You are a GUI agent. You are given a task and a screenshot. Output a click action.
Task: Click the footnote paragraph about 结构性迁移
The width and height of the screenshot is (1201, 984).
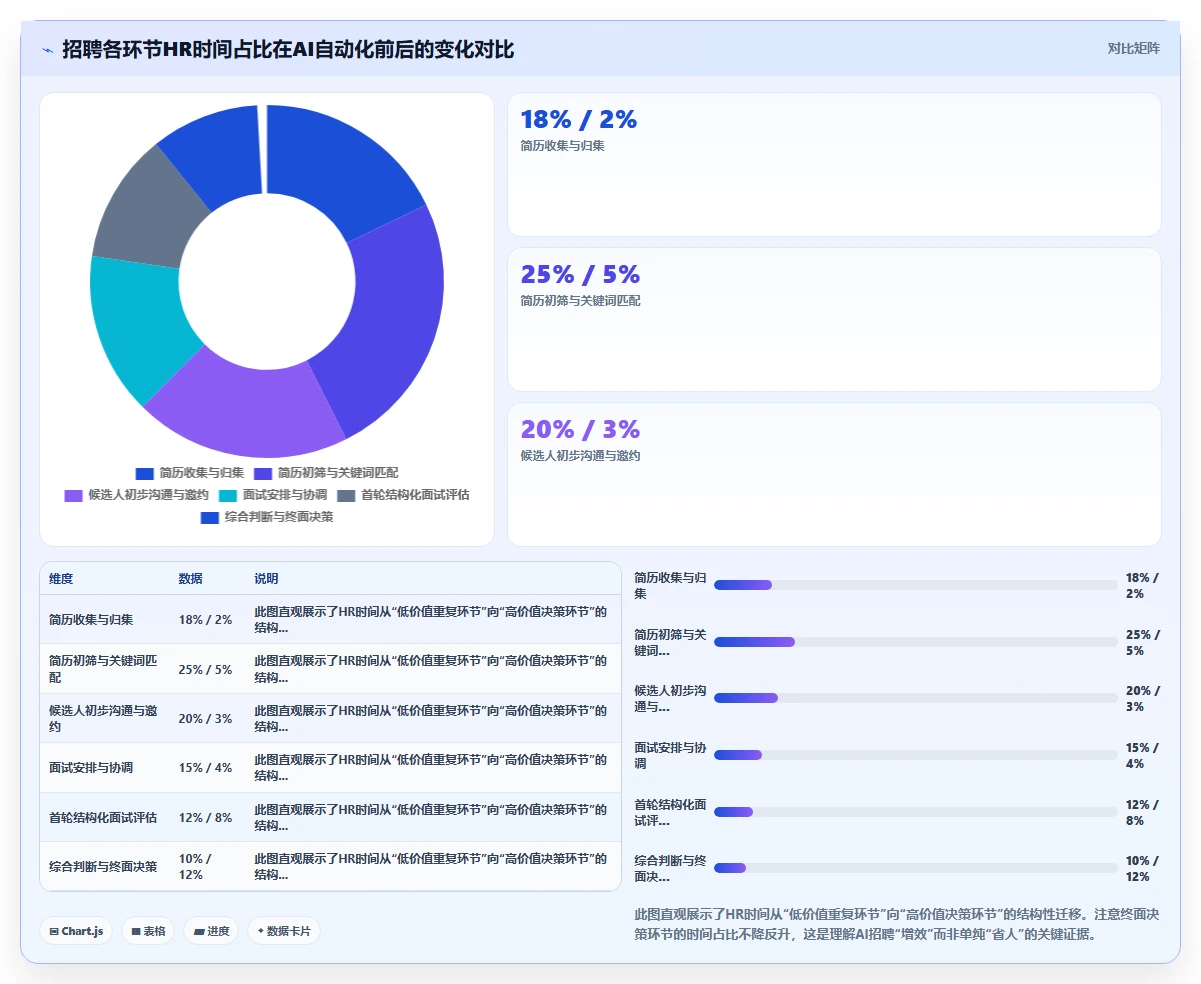tap(897, 925)
